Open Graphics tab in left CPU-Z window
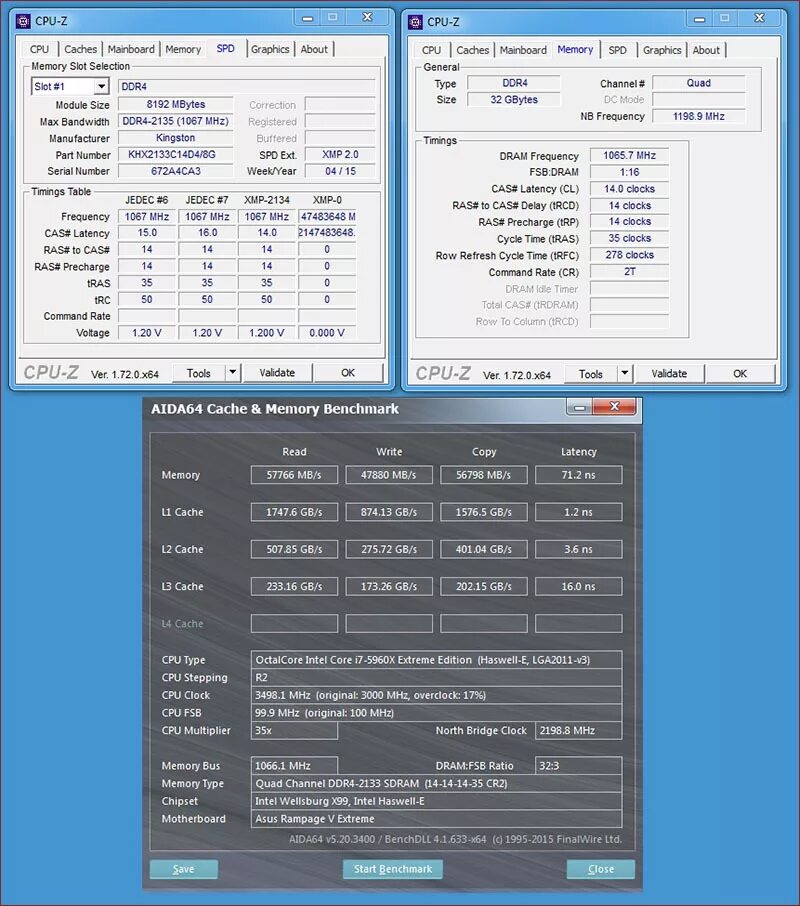The image size is (800, 906). [270, 50]
